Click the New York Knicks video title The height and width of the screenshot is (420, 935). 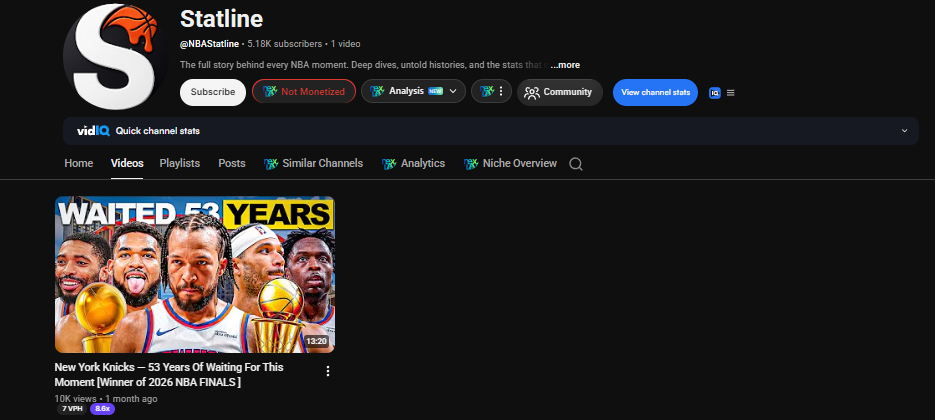[169, 375]
